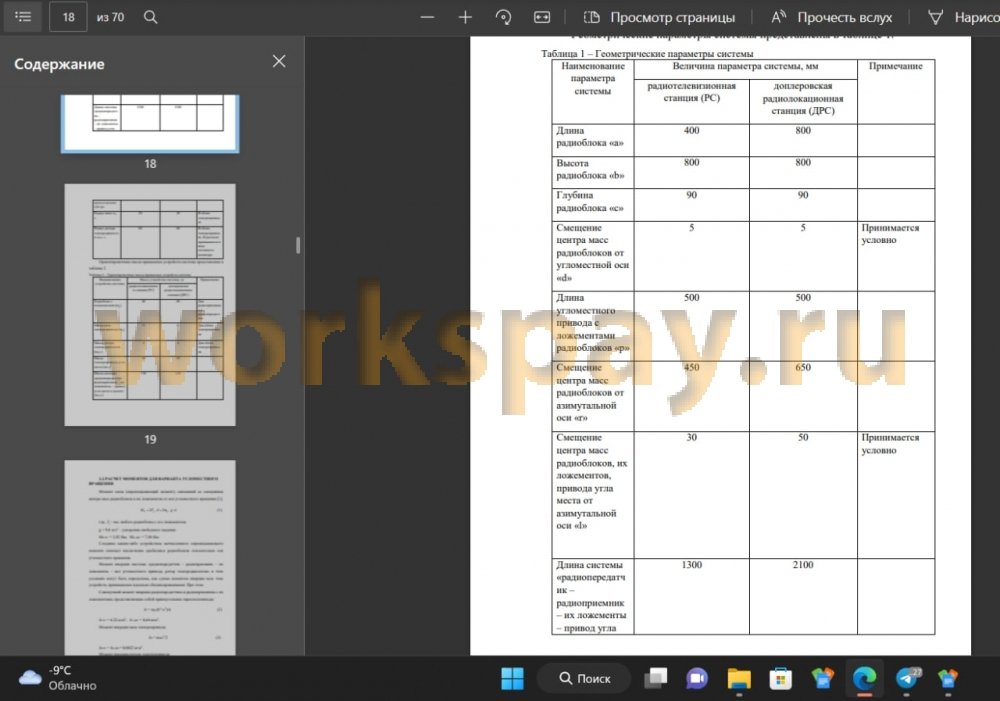Click the value 2100 in the table
This screenshot has width=1000, height=701.
click(x=803, y=565)
